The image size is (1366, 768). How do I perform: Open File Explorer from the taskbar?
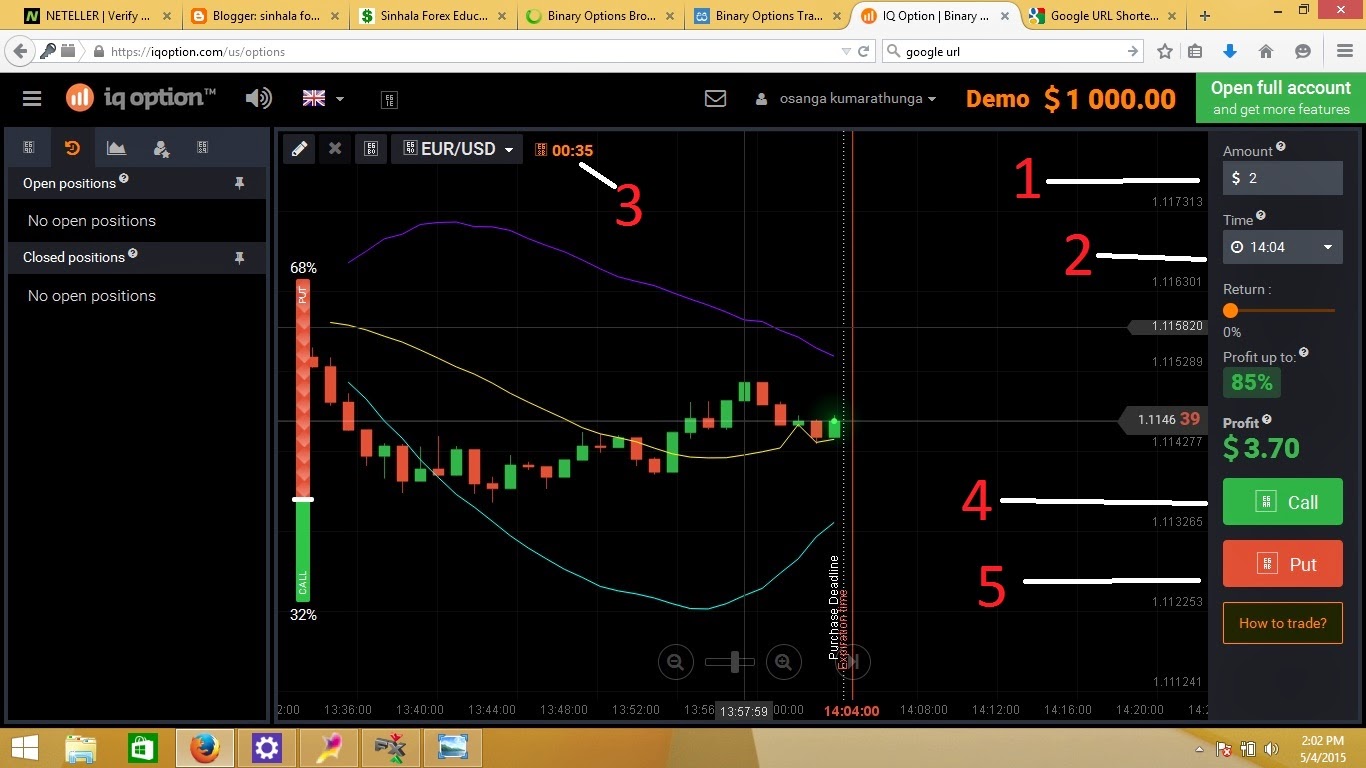tap(81, 748)
